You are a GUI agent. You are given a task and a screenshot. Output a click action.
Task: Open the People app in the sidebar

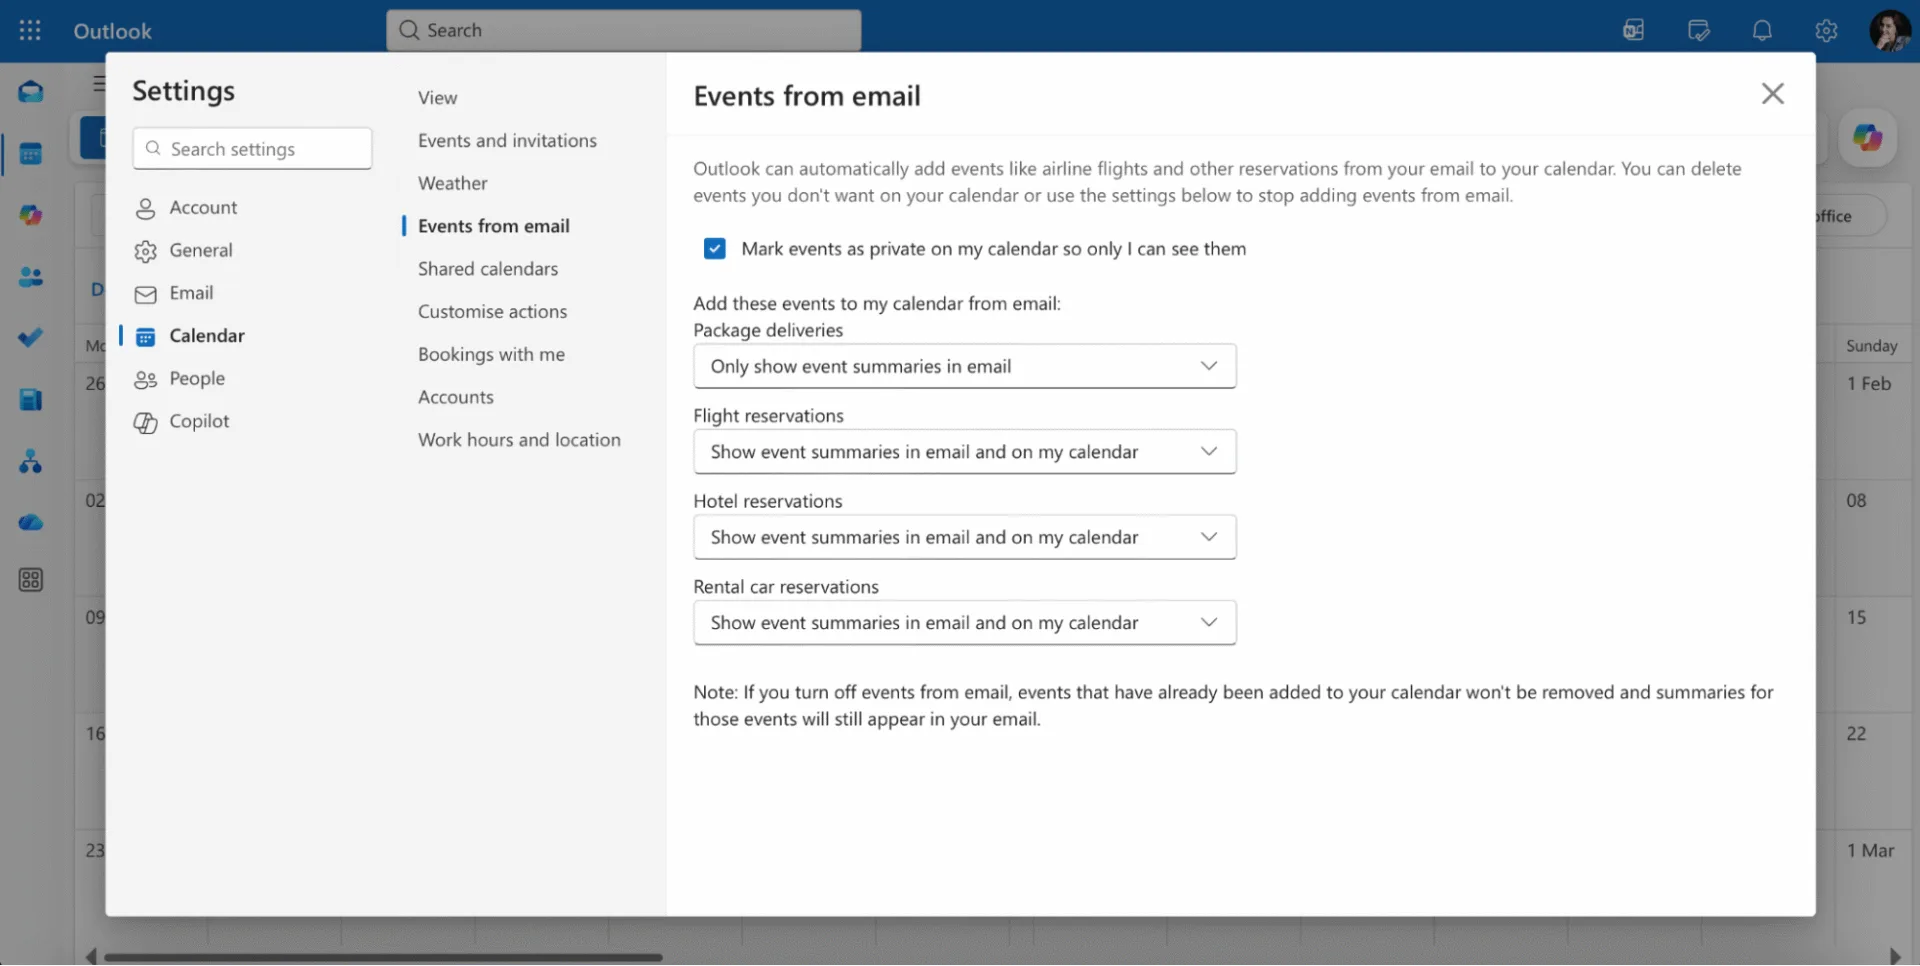(30, 277)
